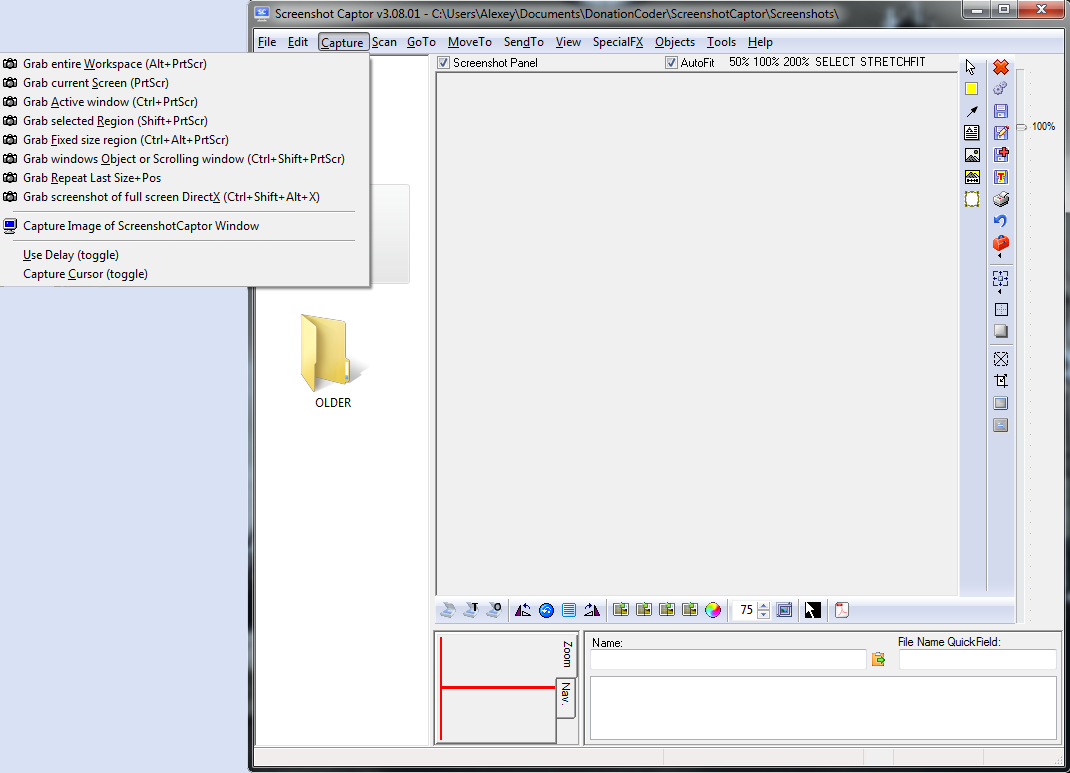Click the crop tool icon
The width and height of the screenshot is (1070, 773).
[x=1001, y=381]
